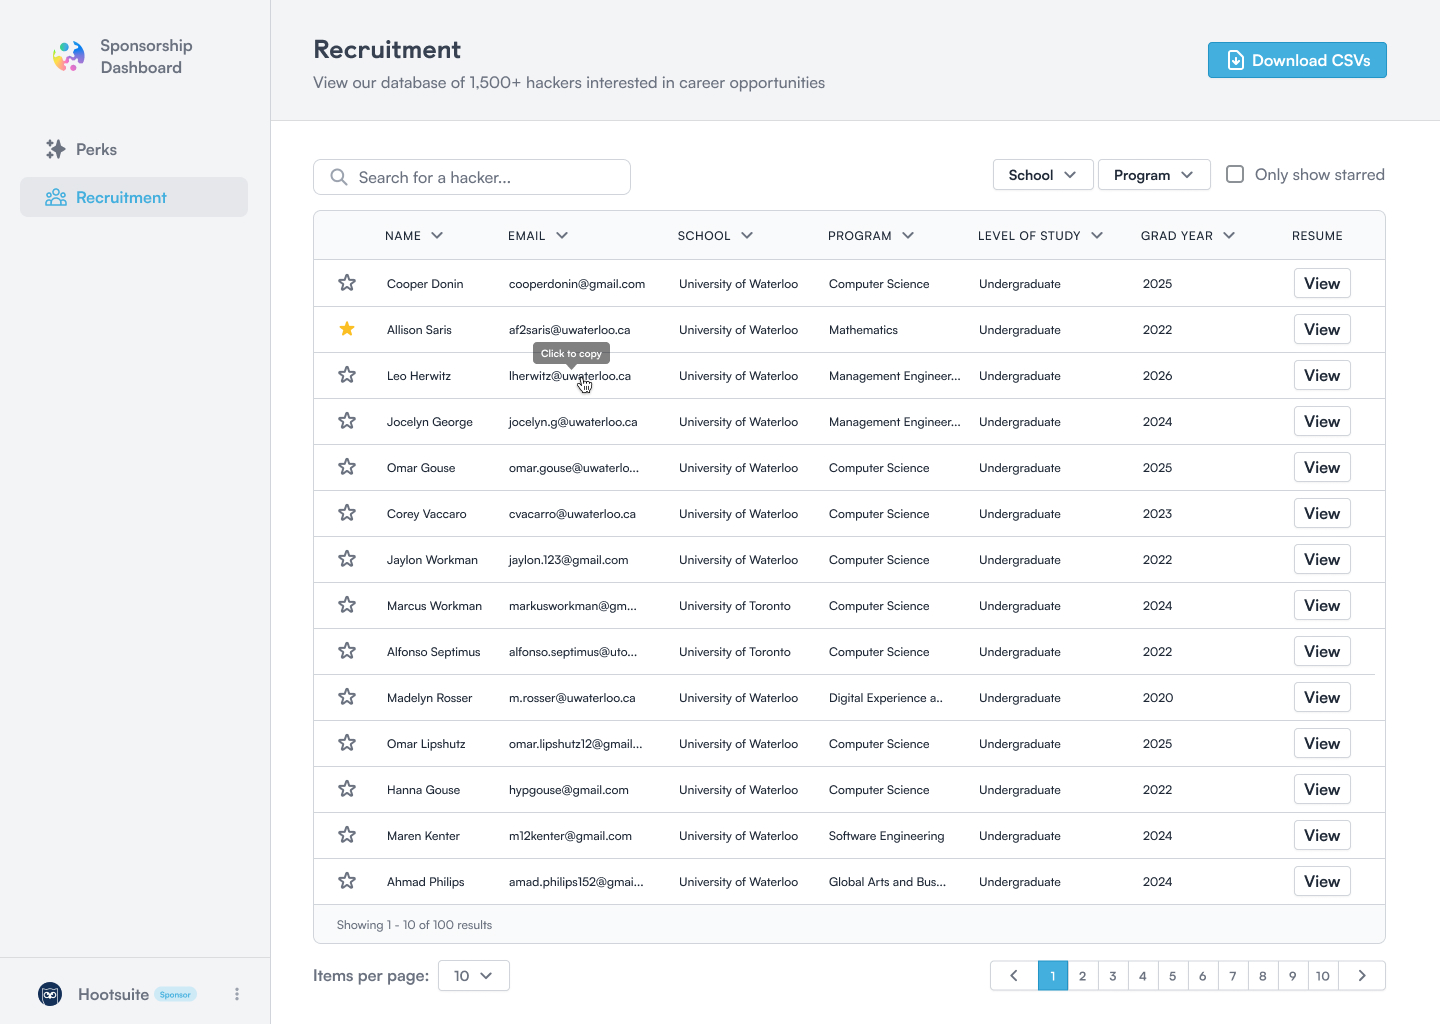The height and width of the screenshot is (1024, 1440).
Task: Change the Items per page dropdown
Action: 473,976
